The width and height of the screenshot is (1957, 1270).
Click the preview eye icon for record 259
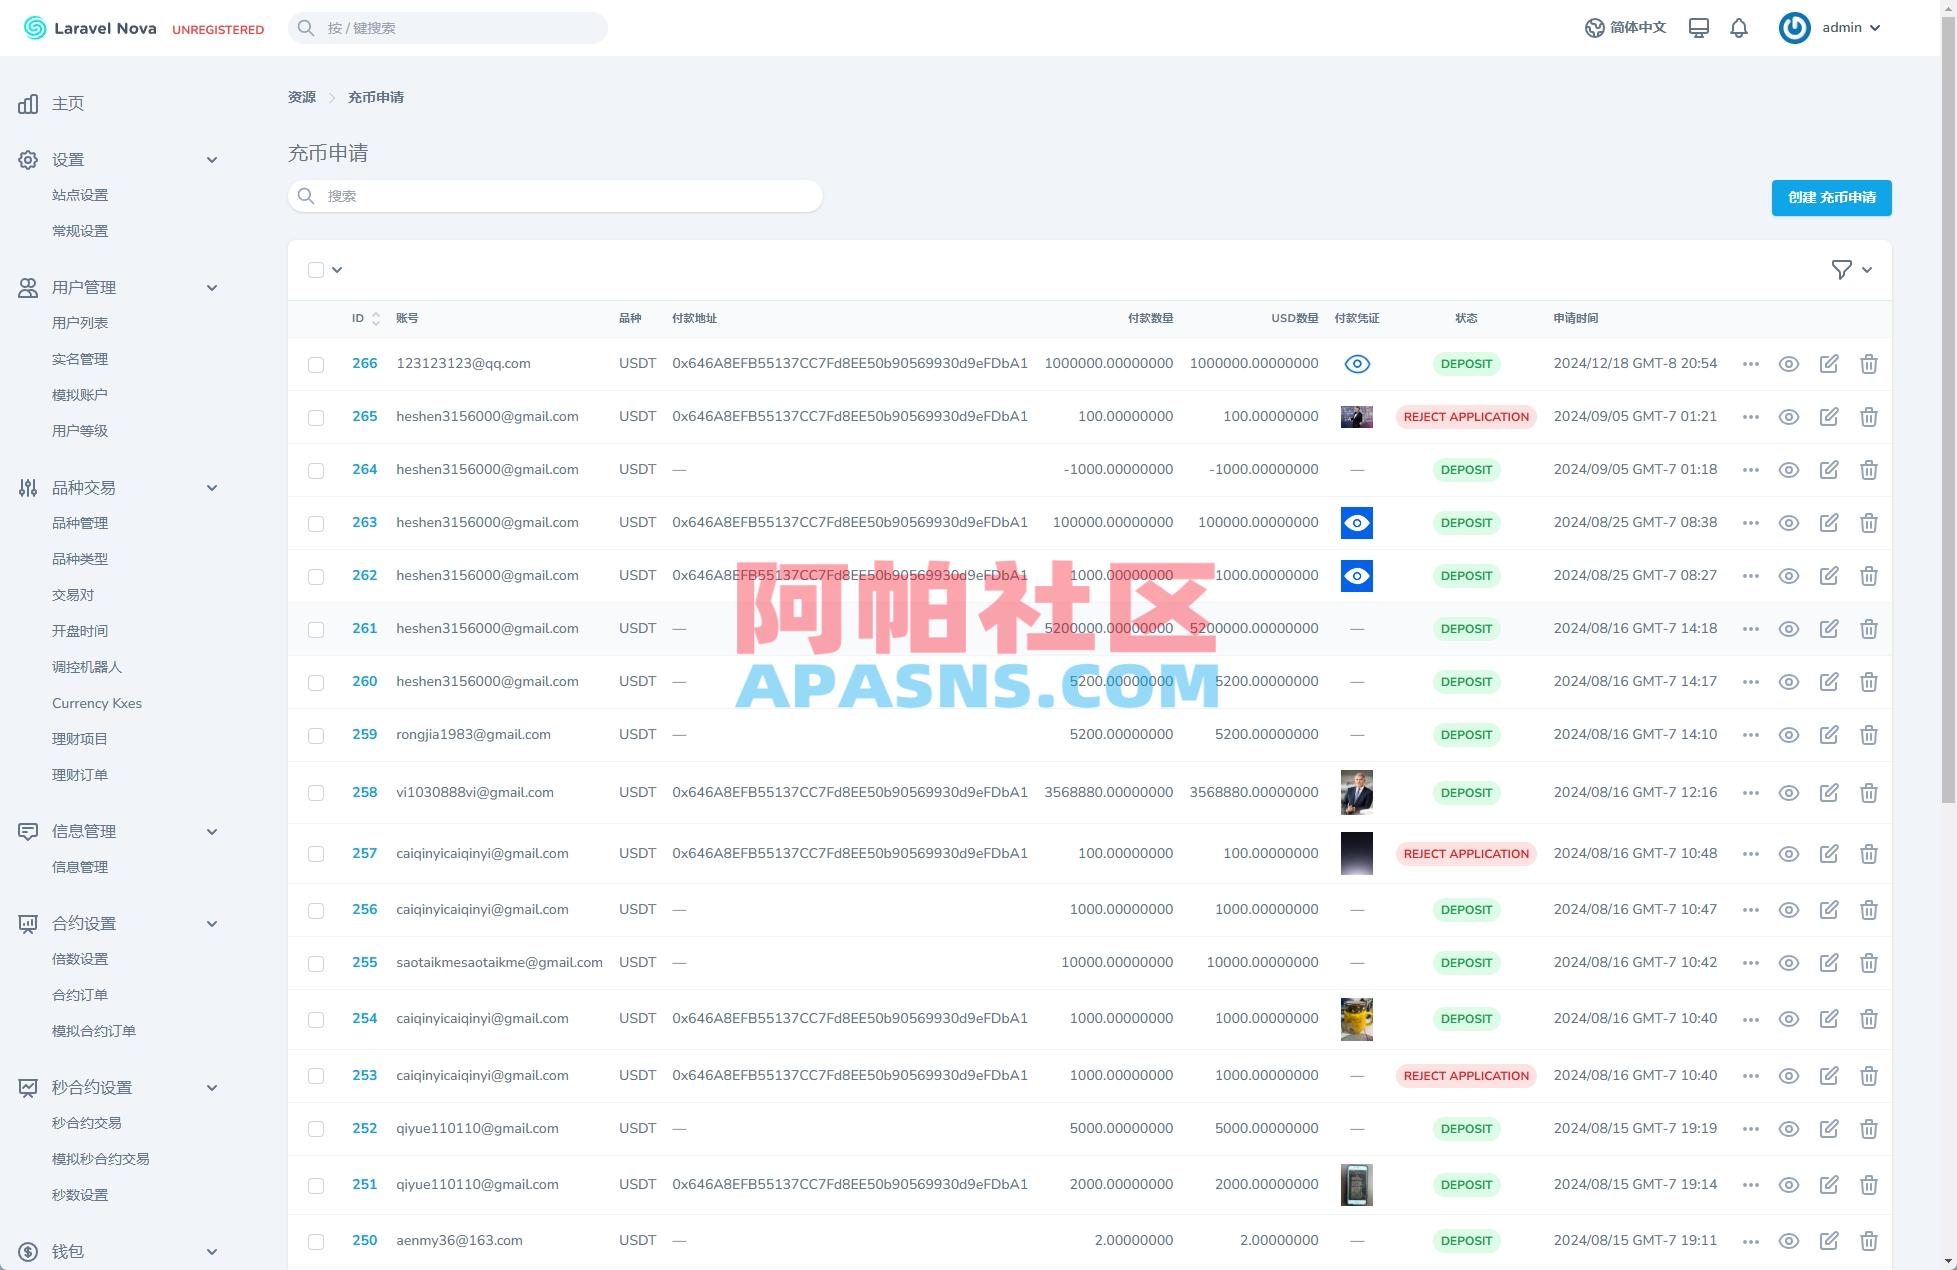[x=1789, y=734]
